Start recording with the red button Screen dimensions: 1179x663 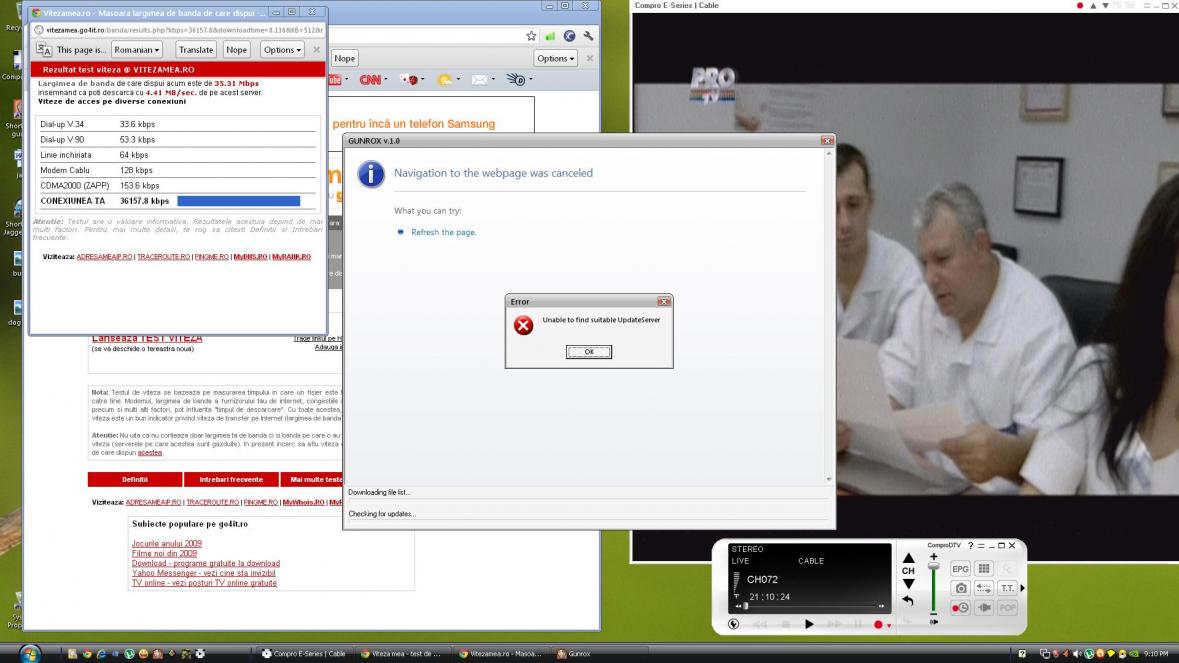pos(878,625)
